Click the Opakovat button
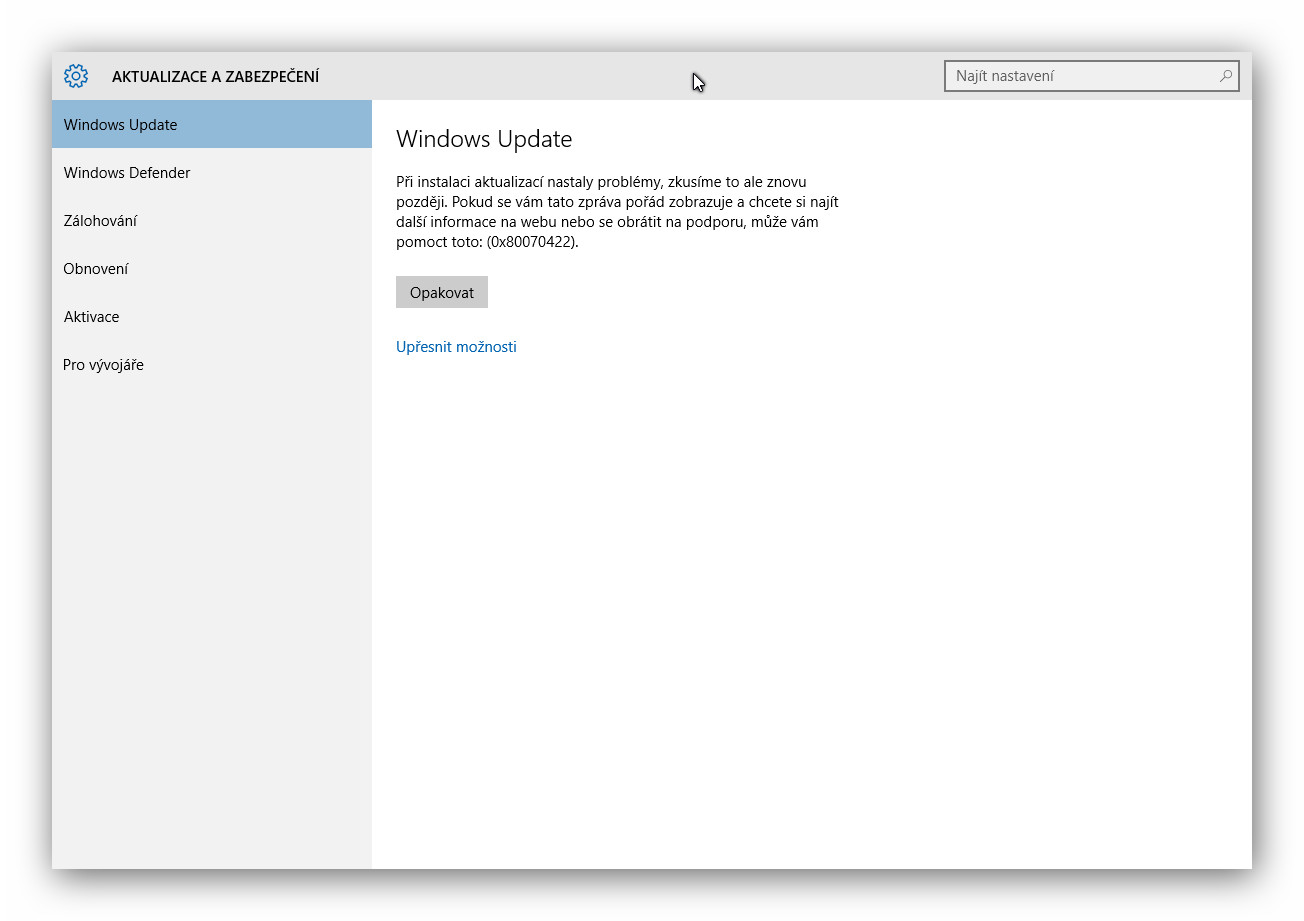 coord(442,292)
